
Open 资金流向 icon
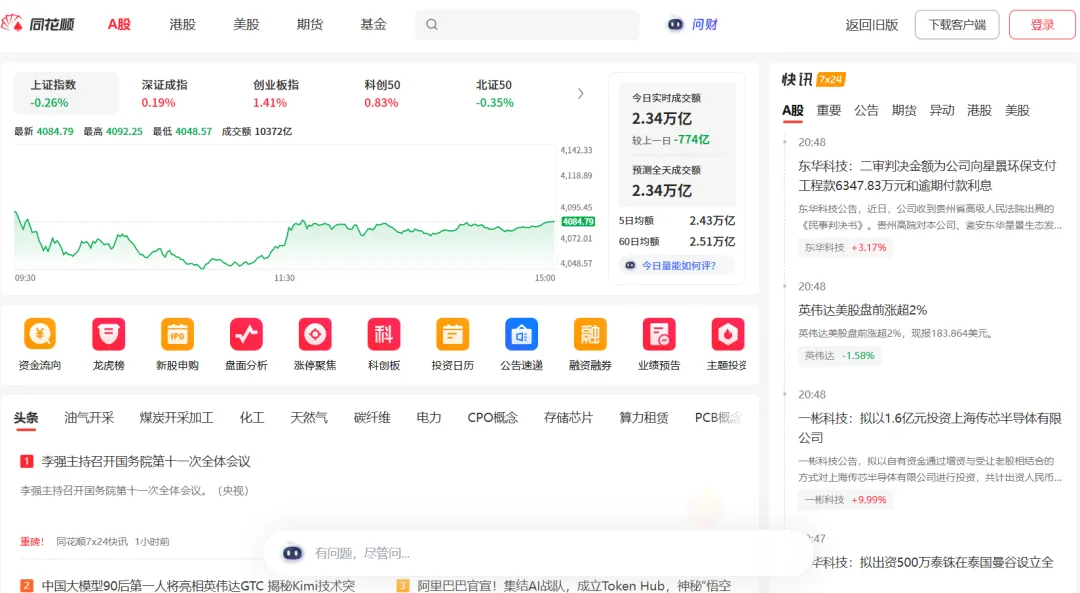point(40,334)
